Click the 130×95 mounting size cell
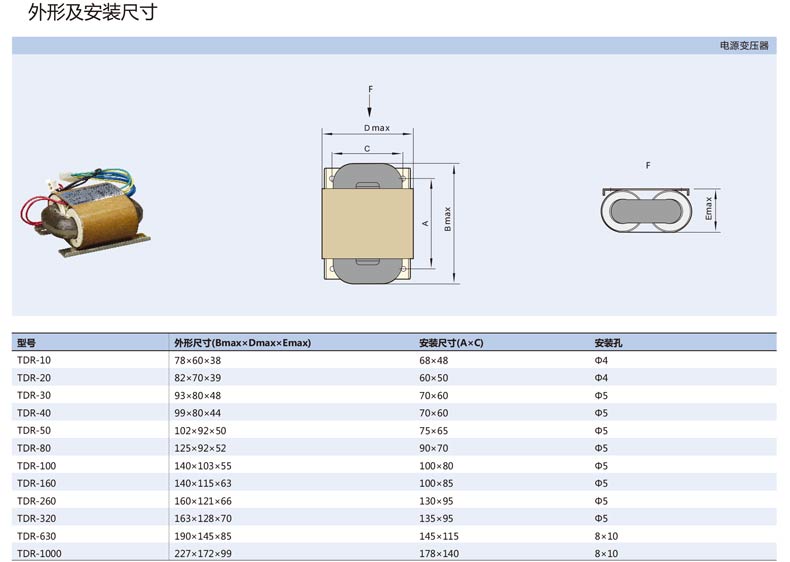The image size is (790, 562). click(436, 501)
